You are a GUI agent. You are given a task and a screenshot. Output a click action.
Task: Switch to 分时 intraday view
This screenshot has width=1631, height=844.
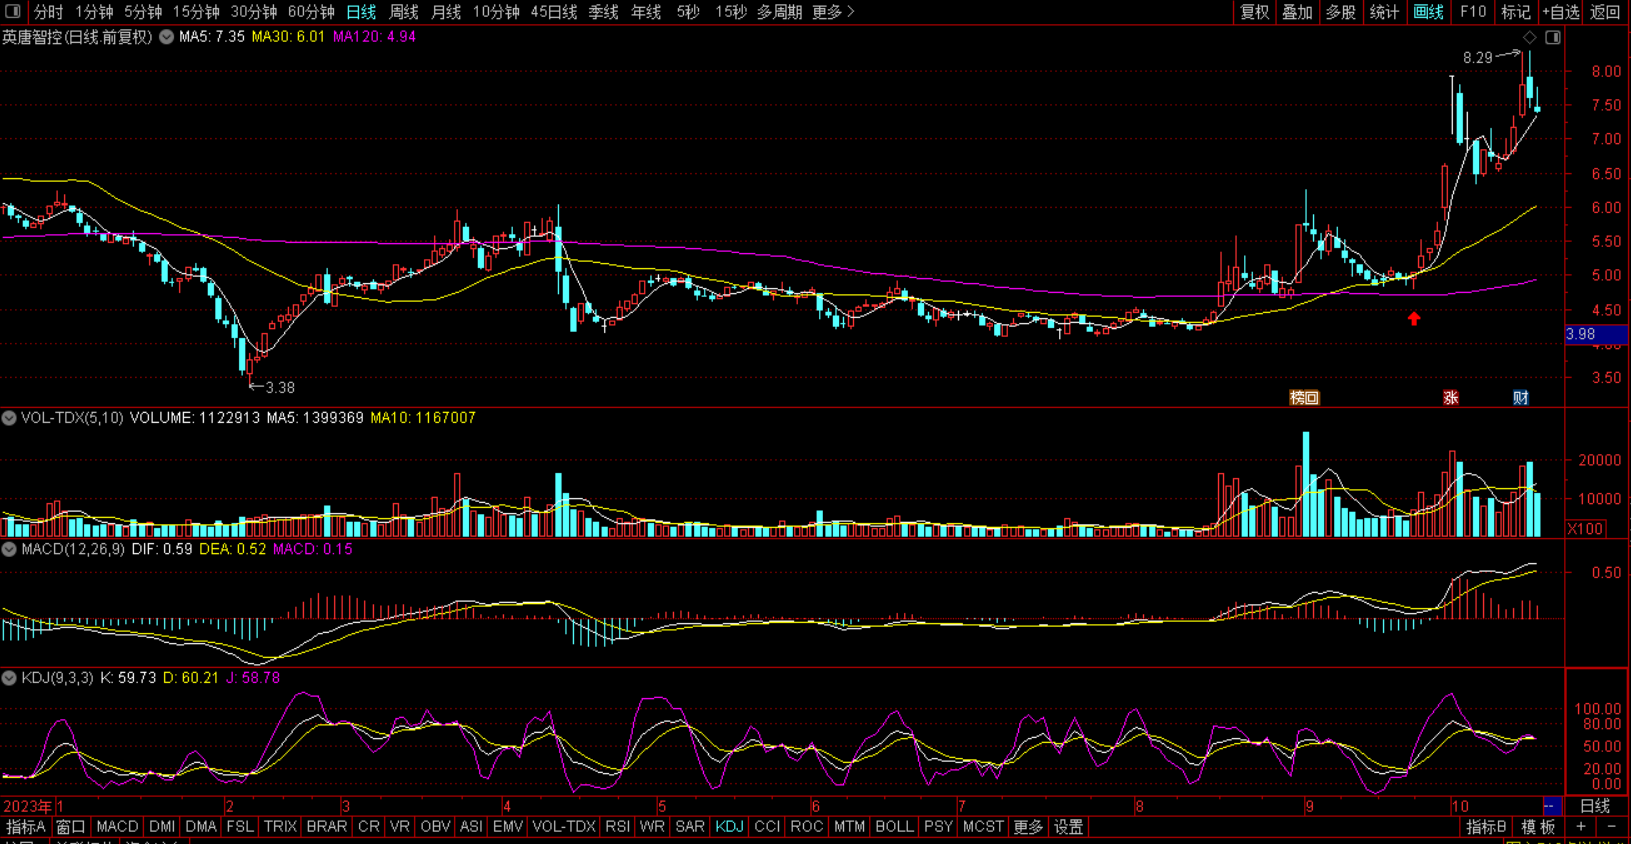(48, 12)
